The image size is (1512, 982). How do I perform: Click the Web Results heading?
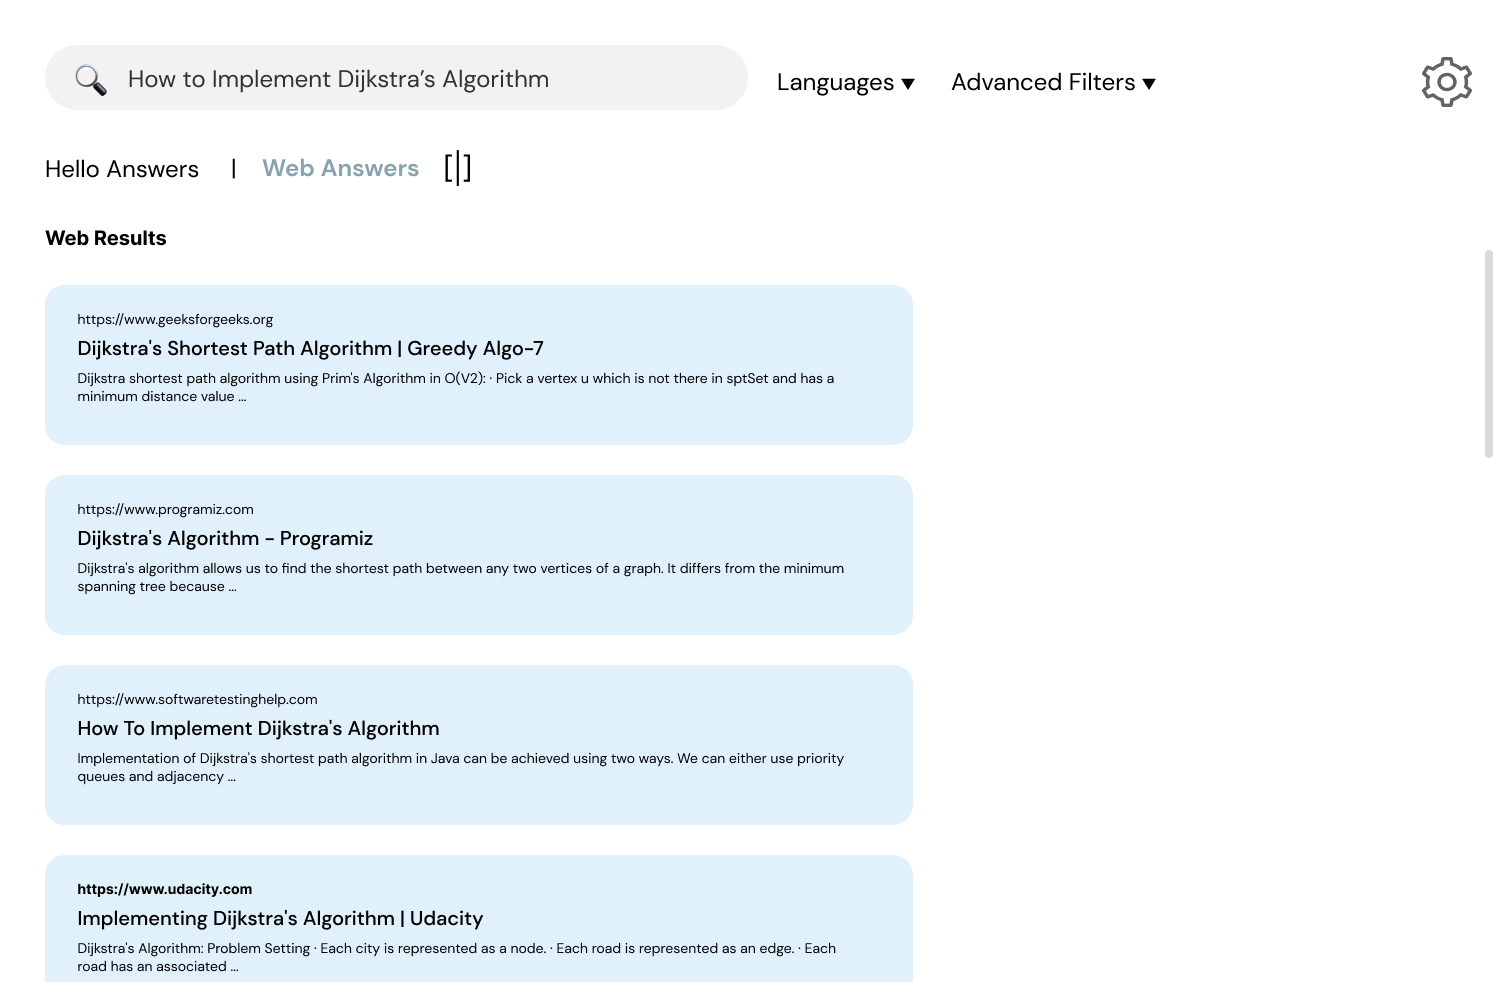click(106, 238)
